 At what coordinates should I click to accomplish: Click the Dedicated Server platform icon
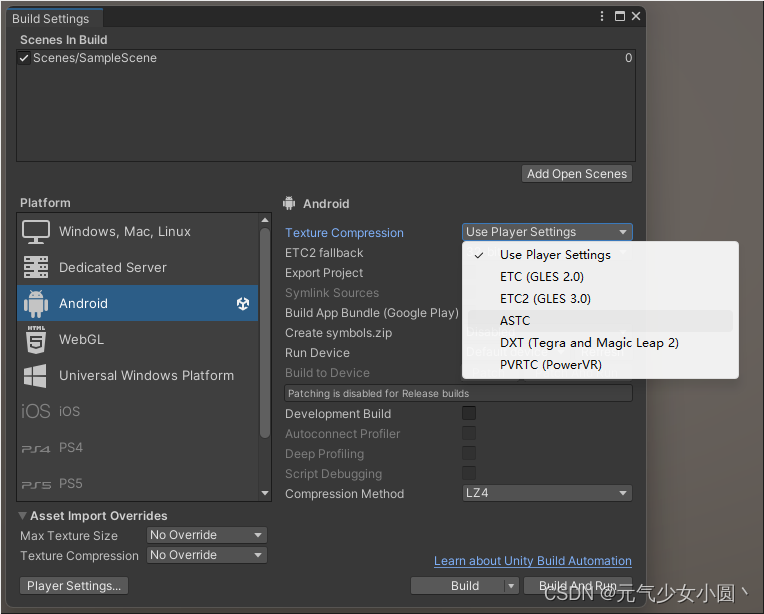(36, 267)
